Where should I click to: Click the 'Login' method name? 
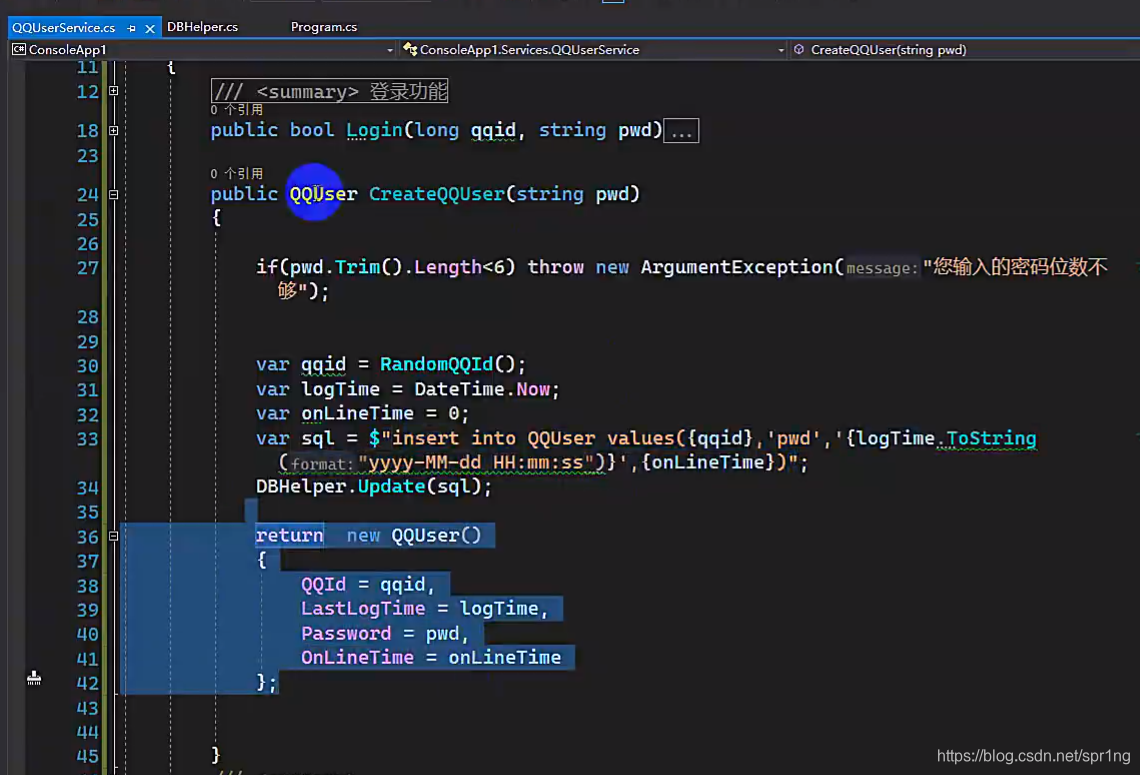374,131
